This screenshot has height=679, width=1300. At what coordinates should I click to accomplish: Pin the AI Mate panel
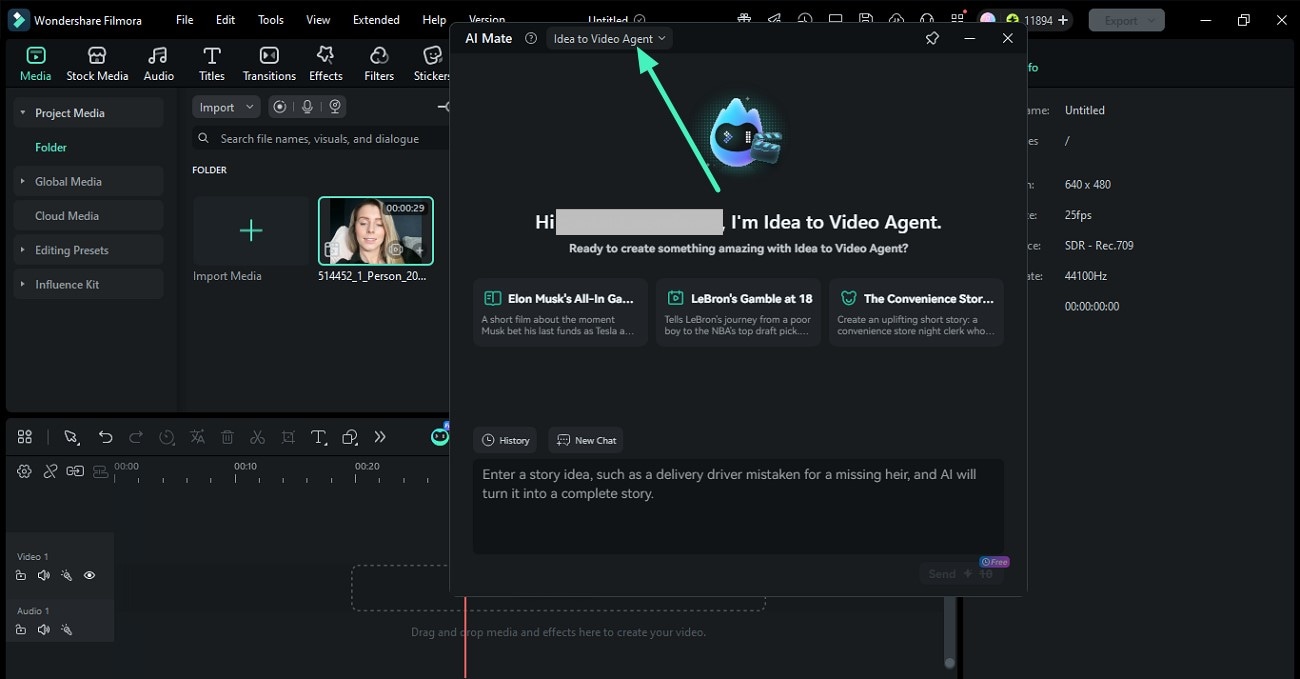pyautogui.click(x=932, y=38)
